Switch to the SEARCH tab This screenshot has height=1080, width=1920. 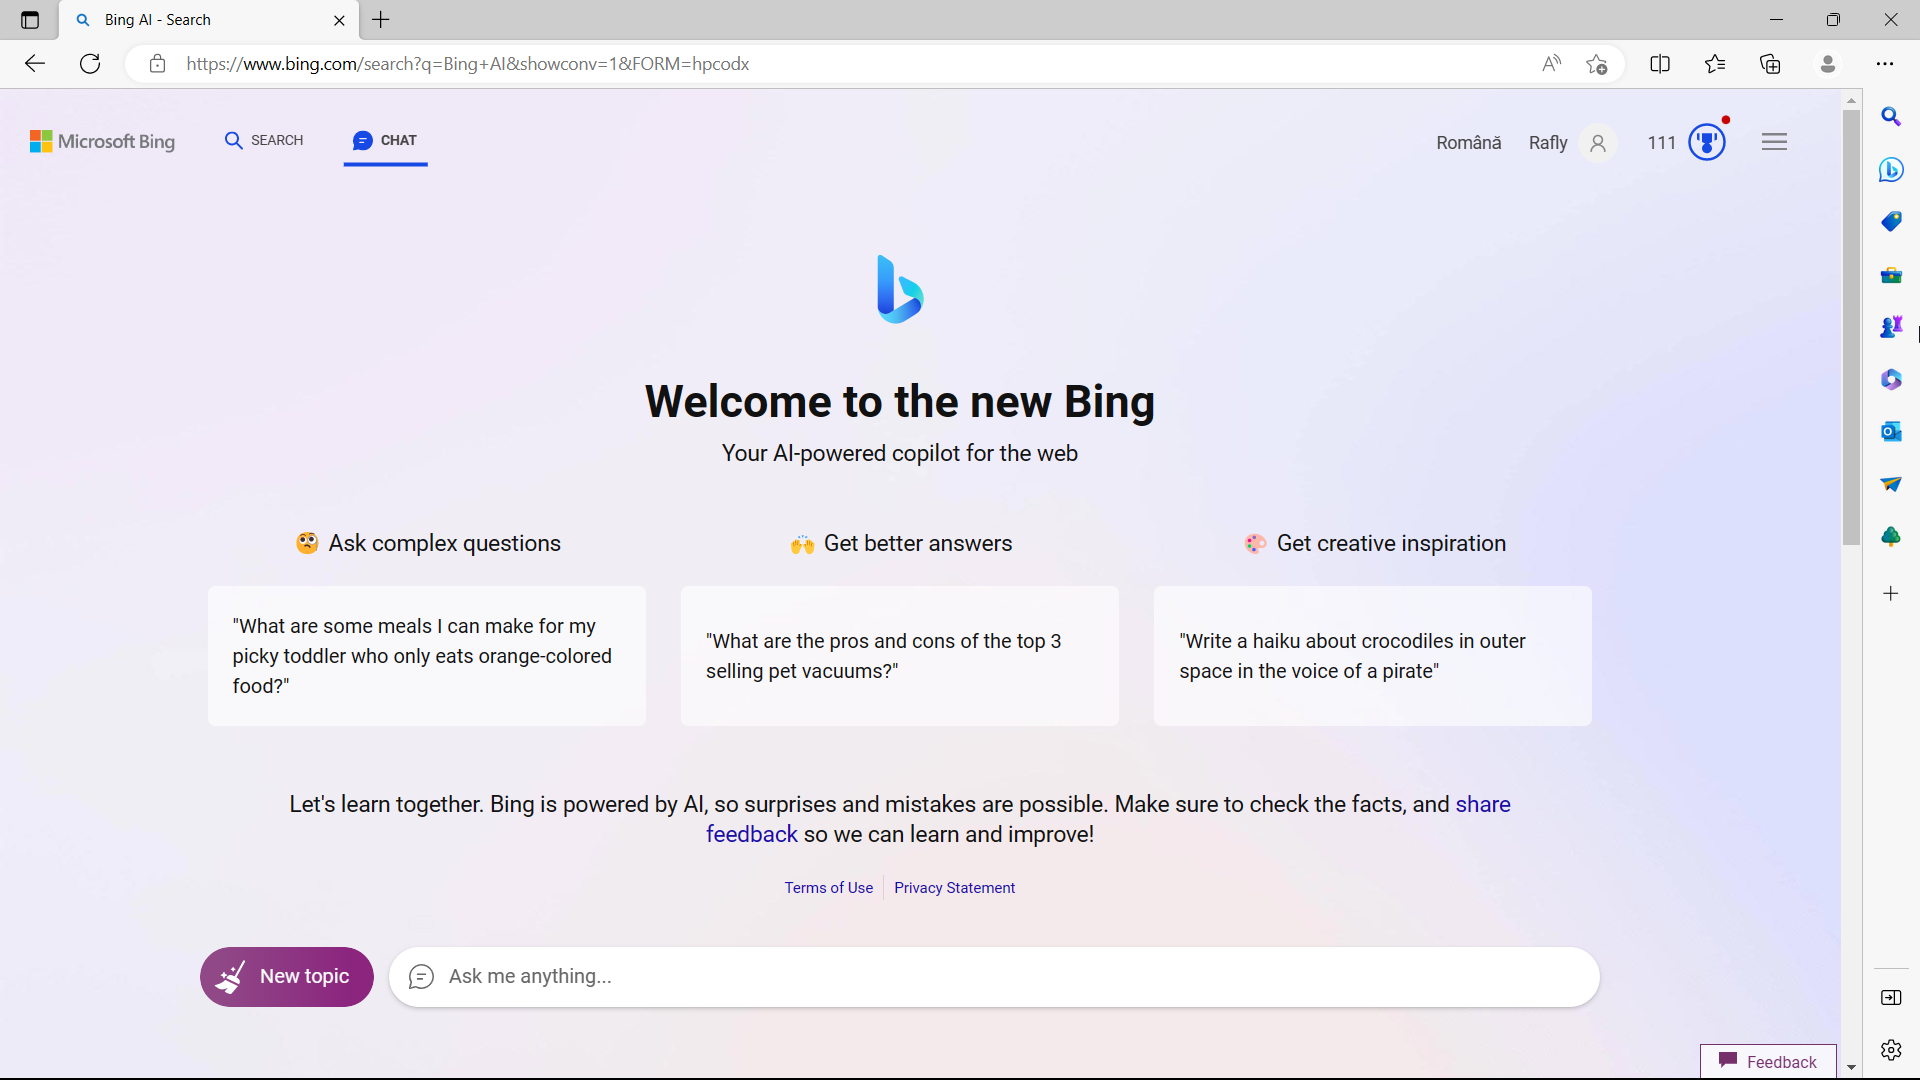click(264, 141)
